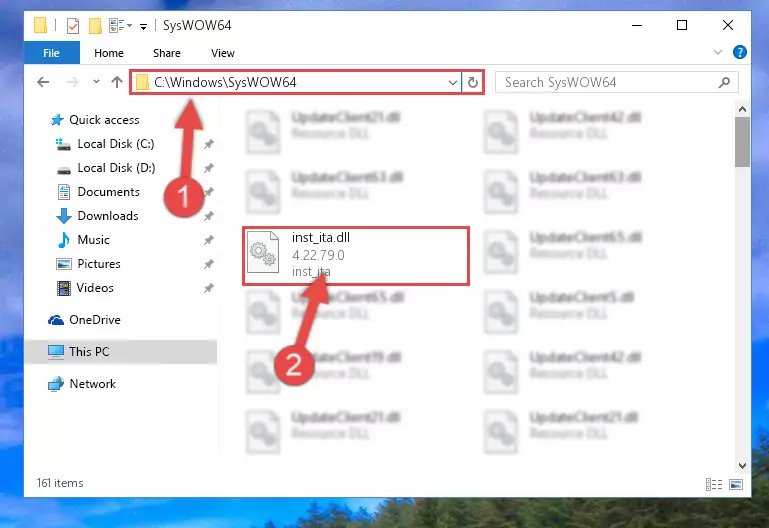Click the Properties checkmark icon in title bar

click(73, 25)
